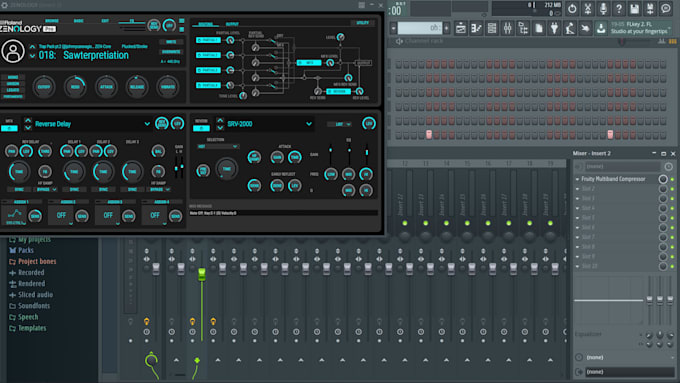Expand Fruity Multiband Compressor slot arrow
The height and width of the screenshot is (383, 680).
pos(577,179)
